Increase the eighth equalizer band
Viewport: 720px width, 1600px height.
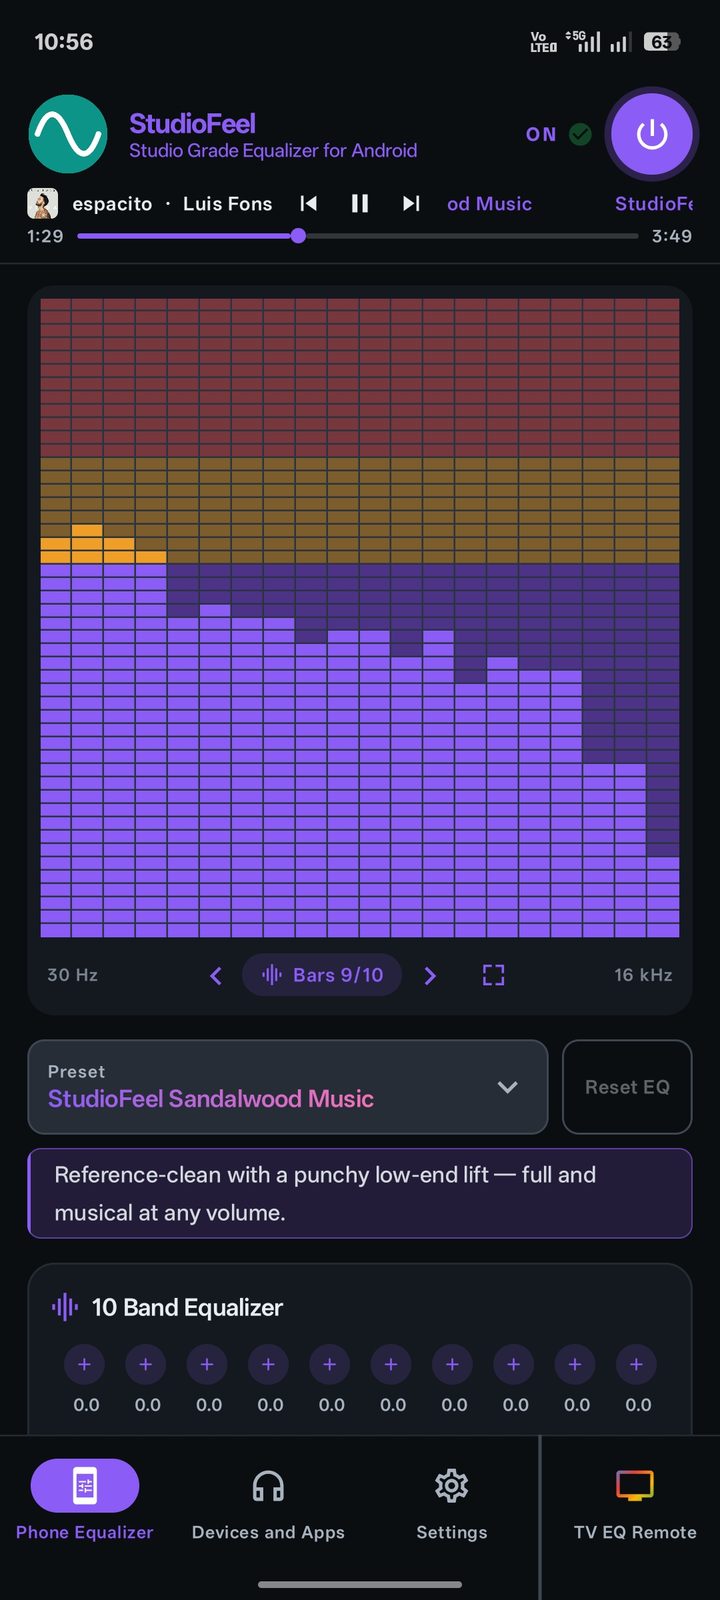(x=513, y=1365)
